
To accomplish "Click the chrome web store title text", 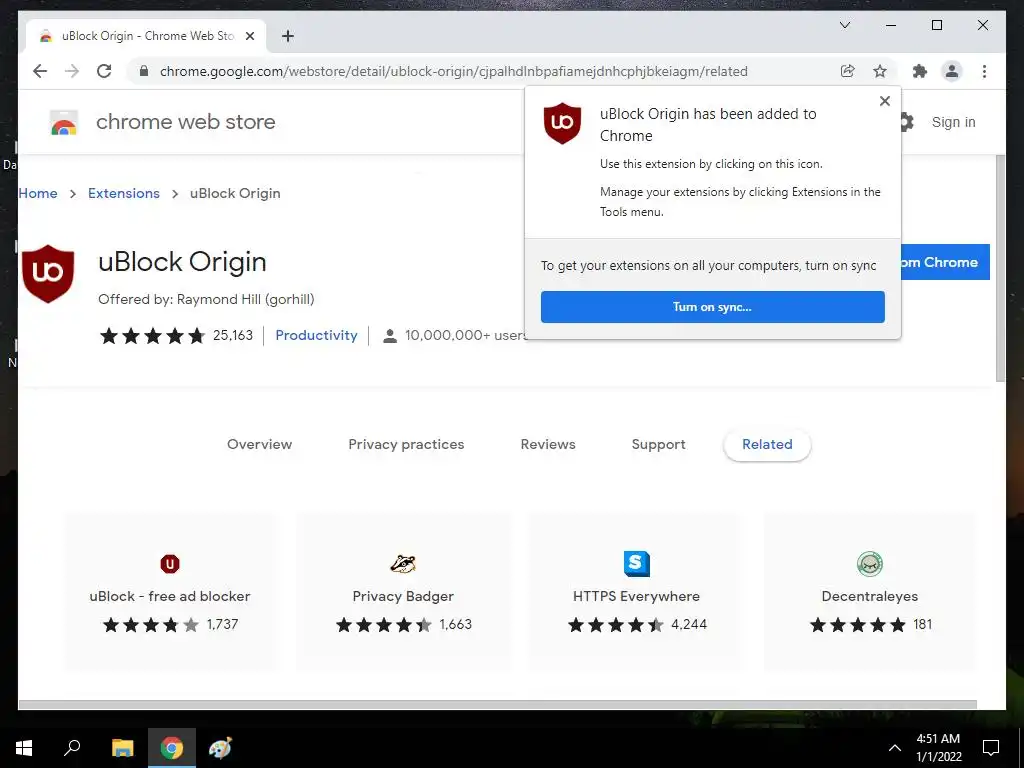I will tap(185, 122).
